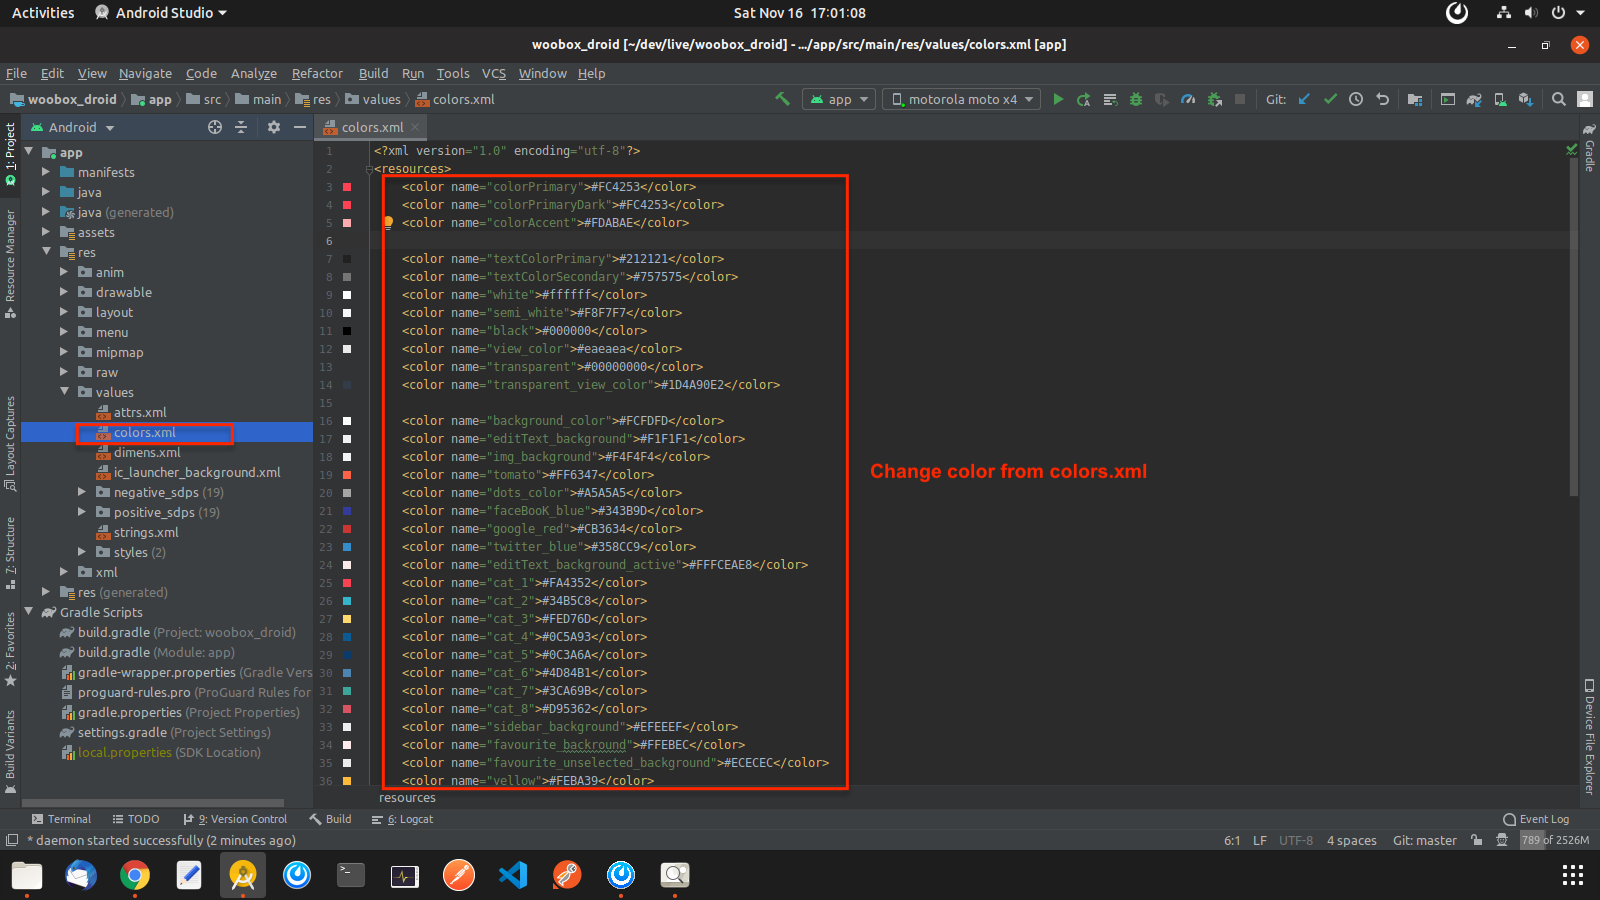Open Project panel gear settings

tap(274, 127)
